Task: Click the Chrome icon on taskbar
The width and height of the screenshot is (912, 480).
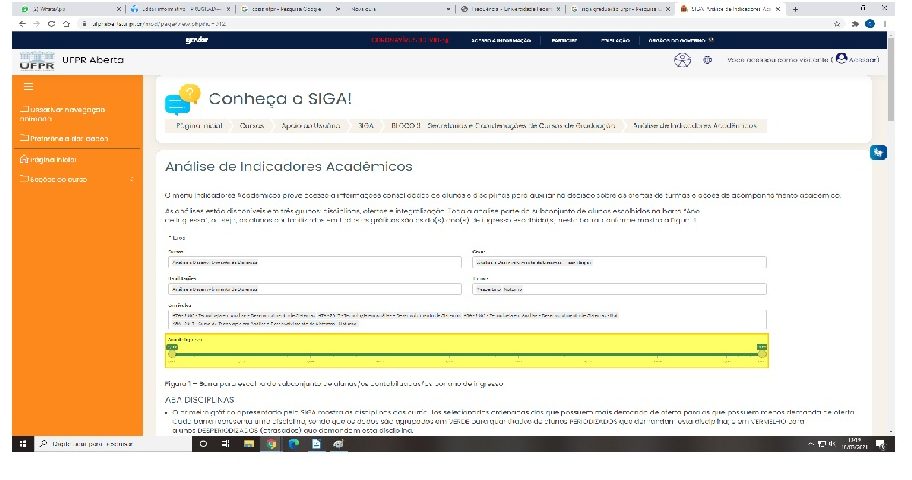Action: pos(271,444)
